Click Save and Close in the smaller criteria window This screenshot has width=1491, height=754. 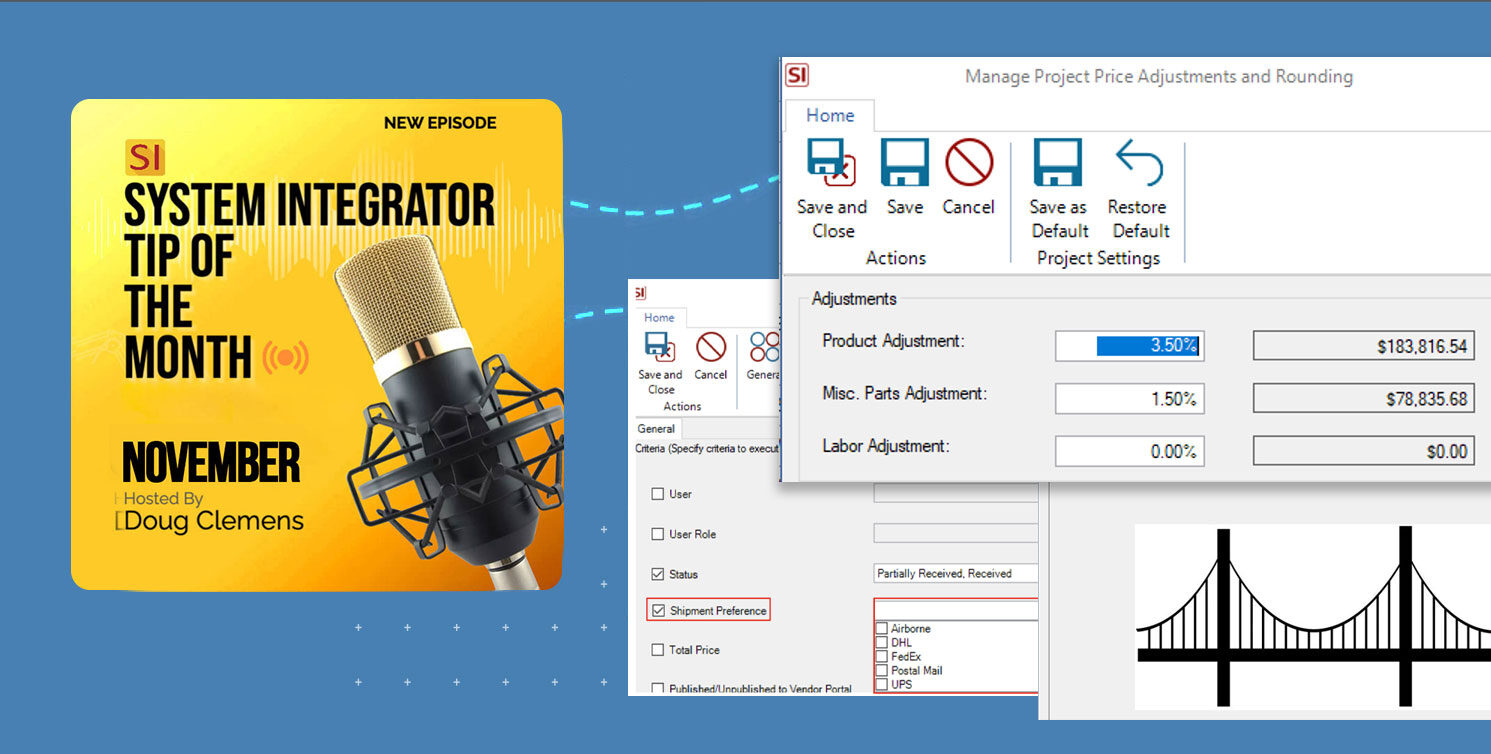(661, 363)
